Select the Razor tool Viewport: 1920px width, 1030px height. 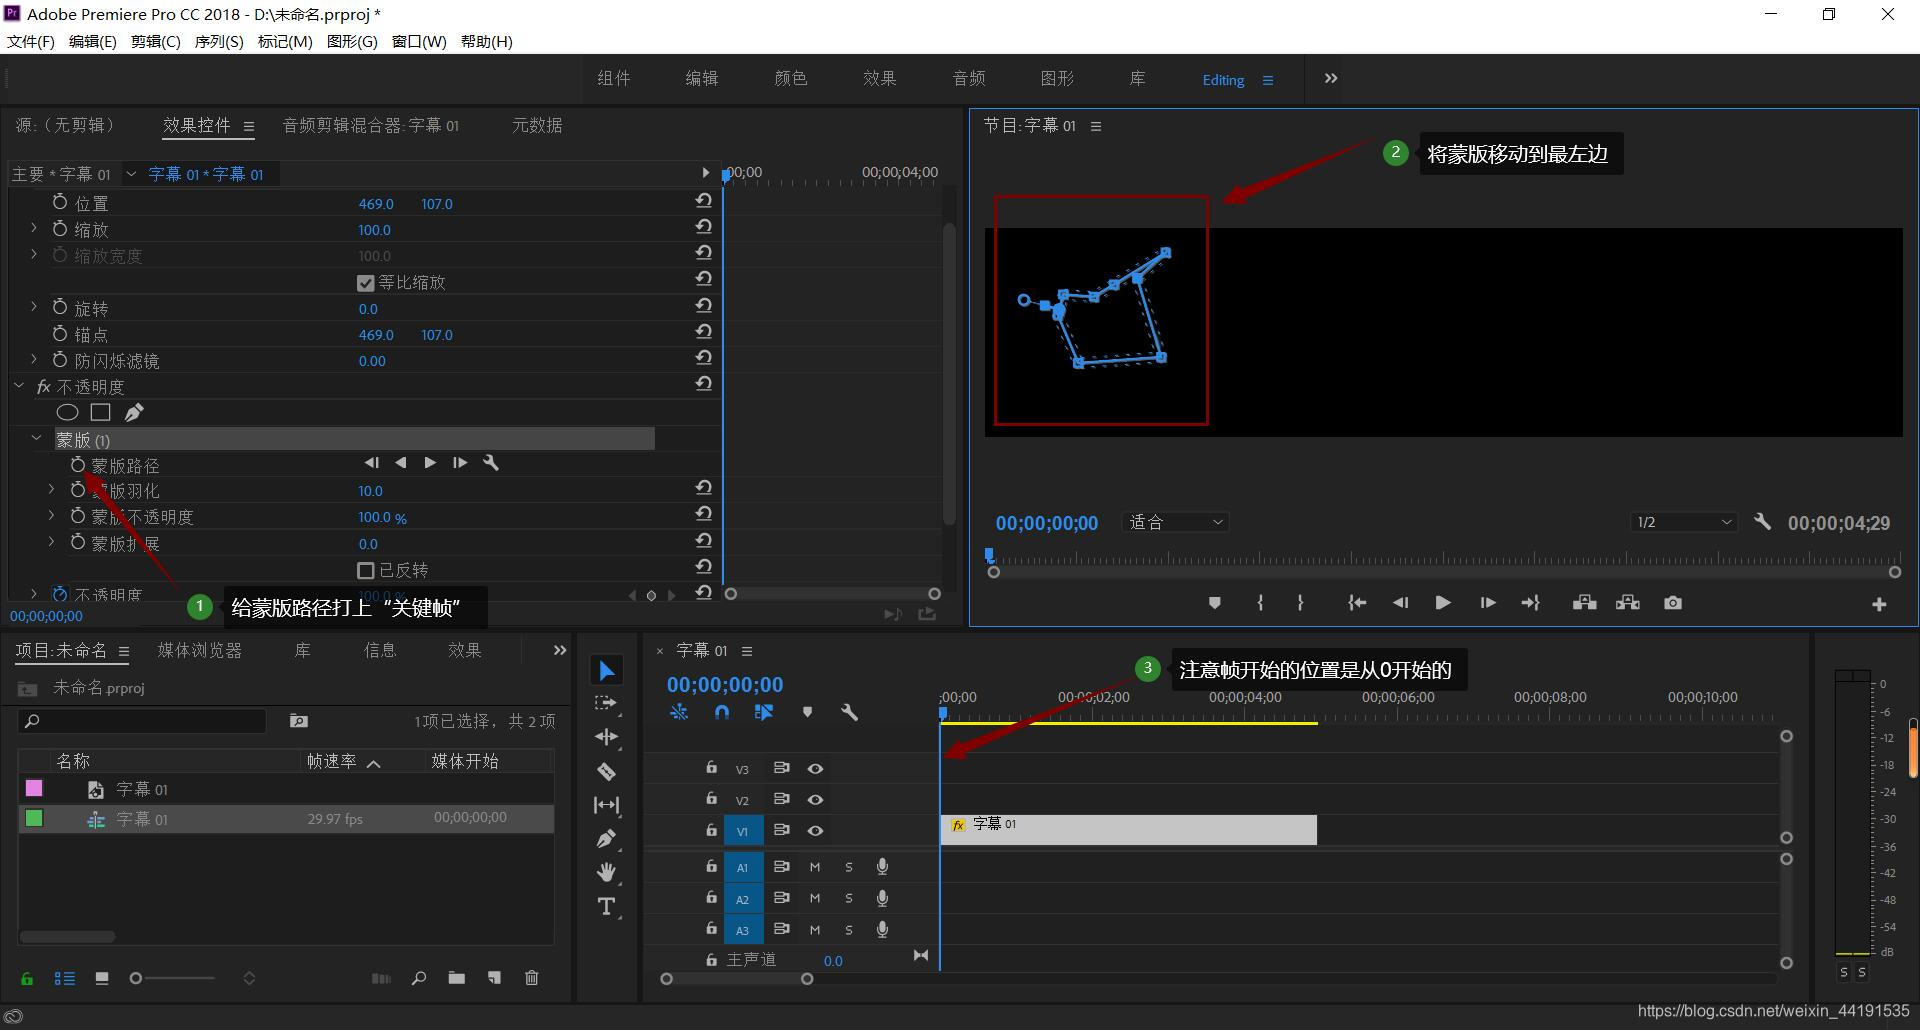607,771
